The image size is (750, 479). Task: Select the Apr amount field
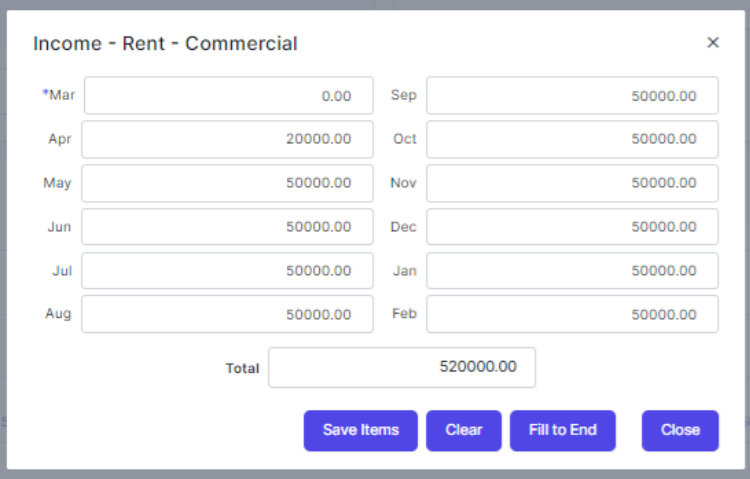pos(227,139)
